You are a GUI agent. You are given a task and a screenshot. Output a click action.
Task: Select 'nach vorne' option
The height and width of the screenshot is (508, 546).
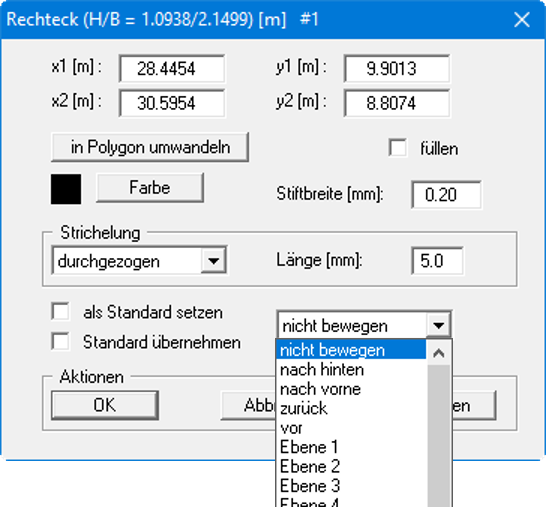pos(351,389)
